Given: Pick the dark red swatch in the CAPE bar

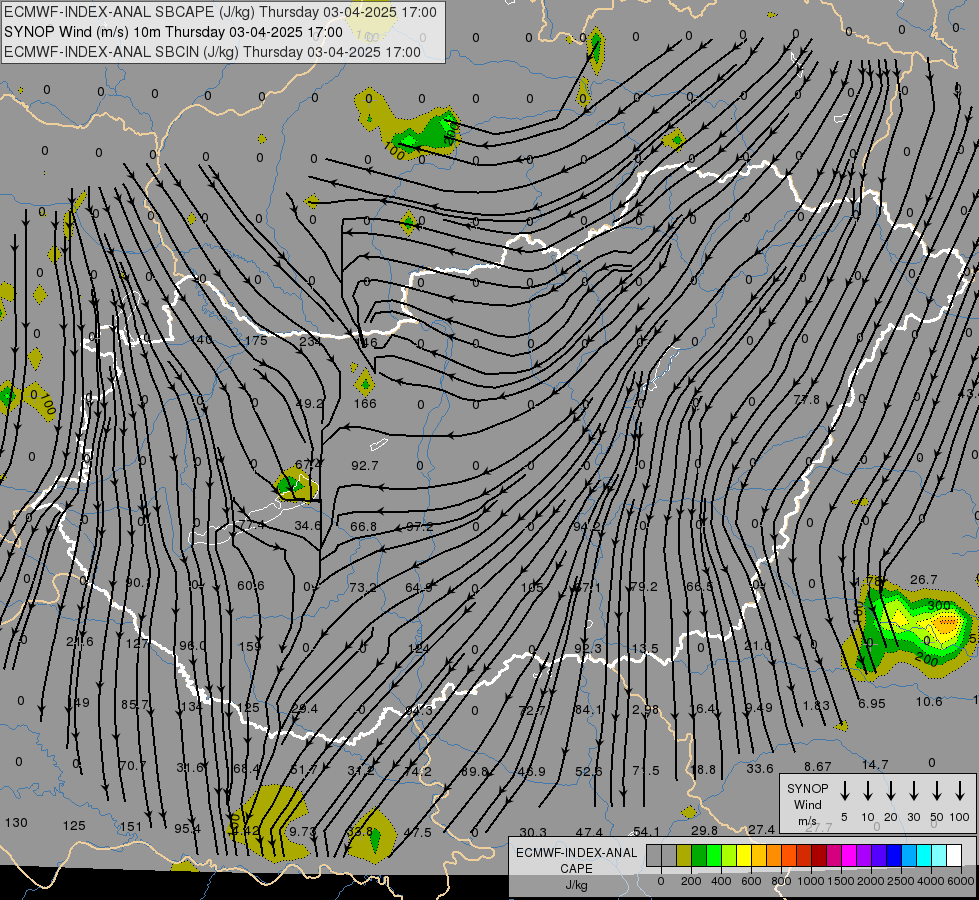Looking at the screenshot, I should coord(819,856).
